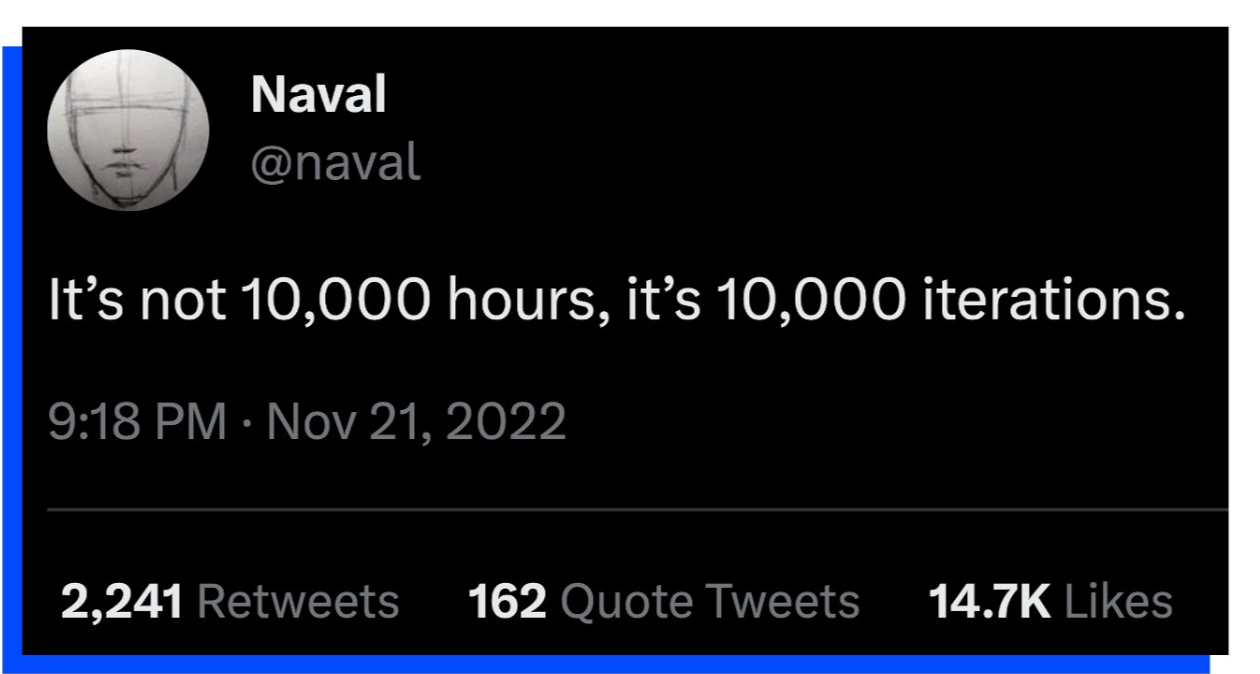Show who liked via Likes label

click(x=1118, y=602)
